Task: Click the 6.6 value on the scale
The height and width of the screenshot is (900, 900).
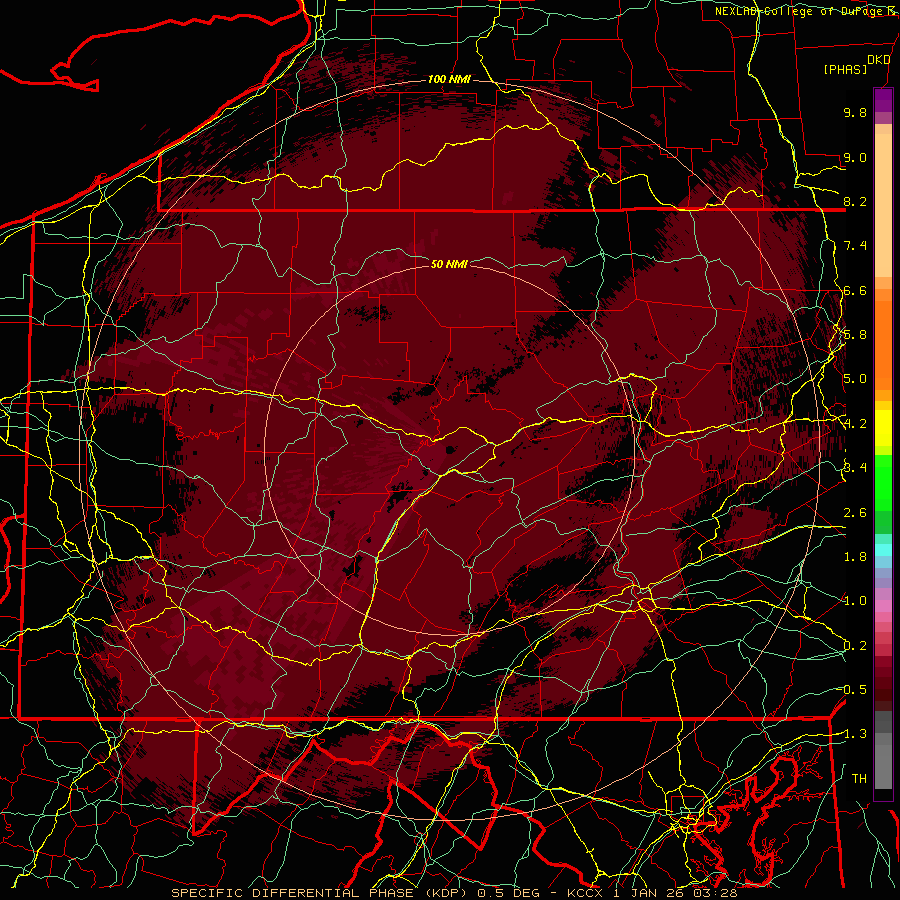Action: 855,290
